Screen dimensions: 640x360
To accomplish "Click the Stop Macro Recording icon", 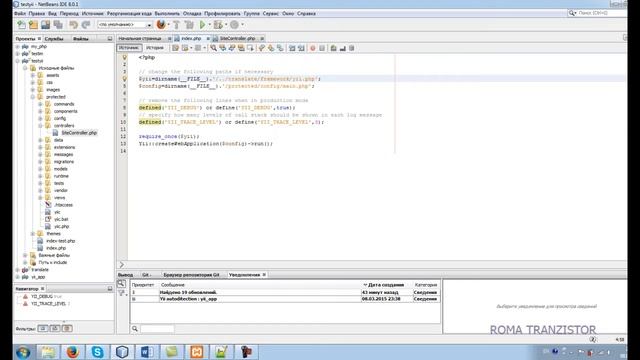I will point(322,48).
